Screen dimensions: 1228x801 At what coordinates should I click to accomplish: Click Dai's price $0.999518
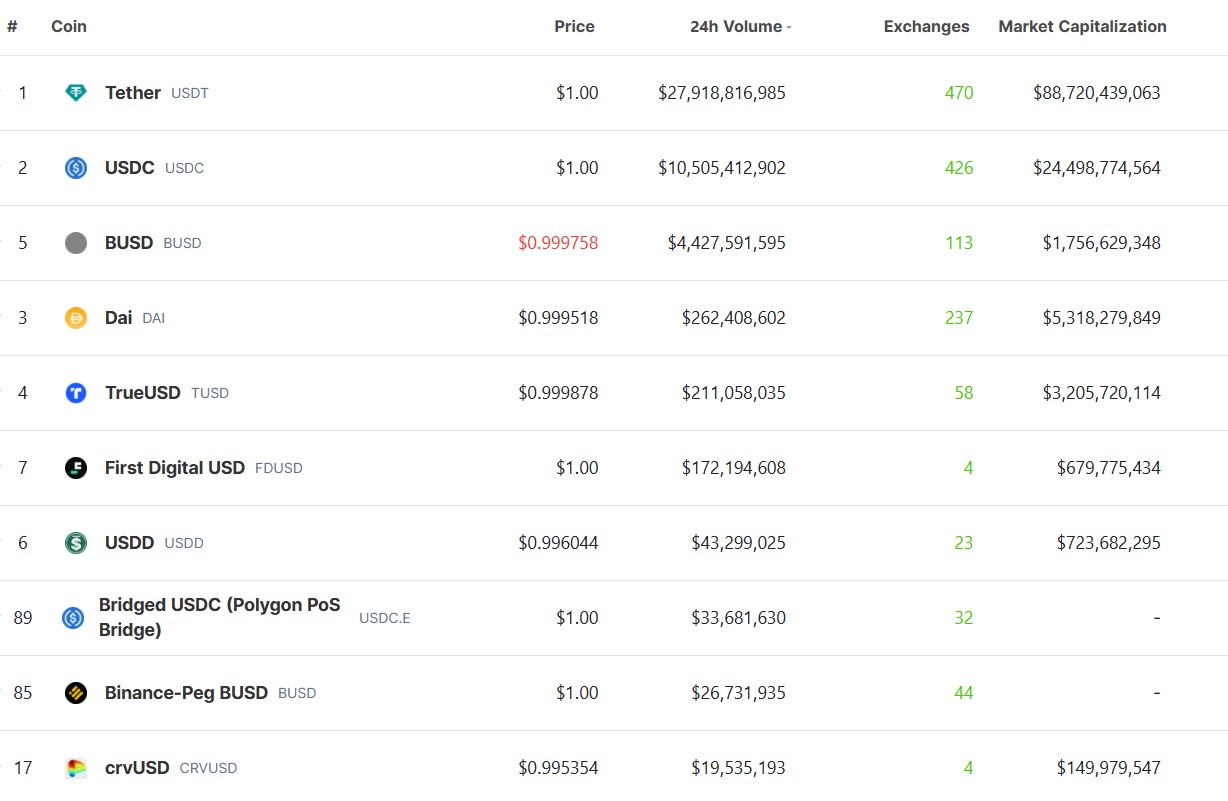coord(558,318)
